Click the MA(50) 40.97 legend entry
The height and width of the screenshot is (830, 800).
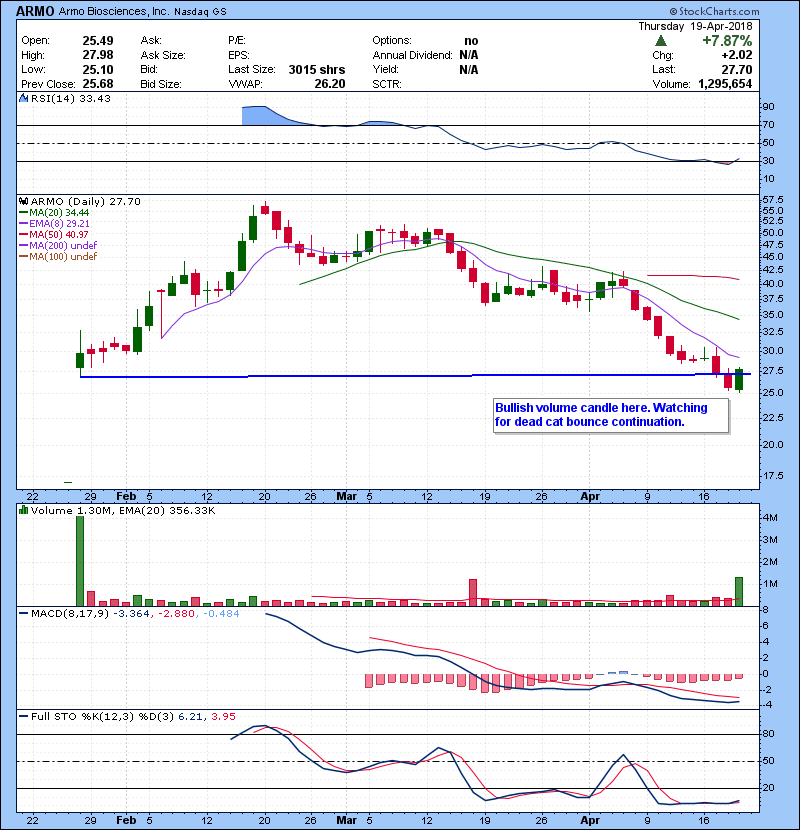coord(54,234)
